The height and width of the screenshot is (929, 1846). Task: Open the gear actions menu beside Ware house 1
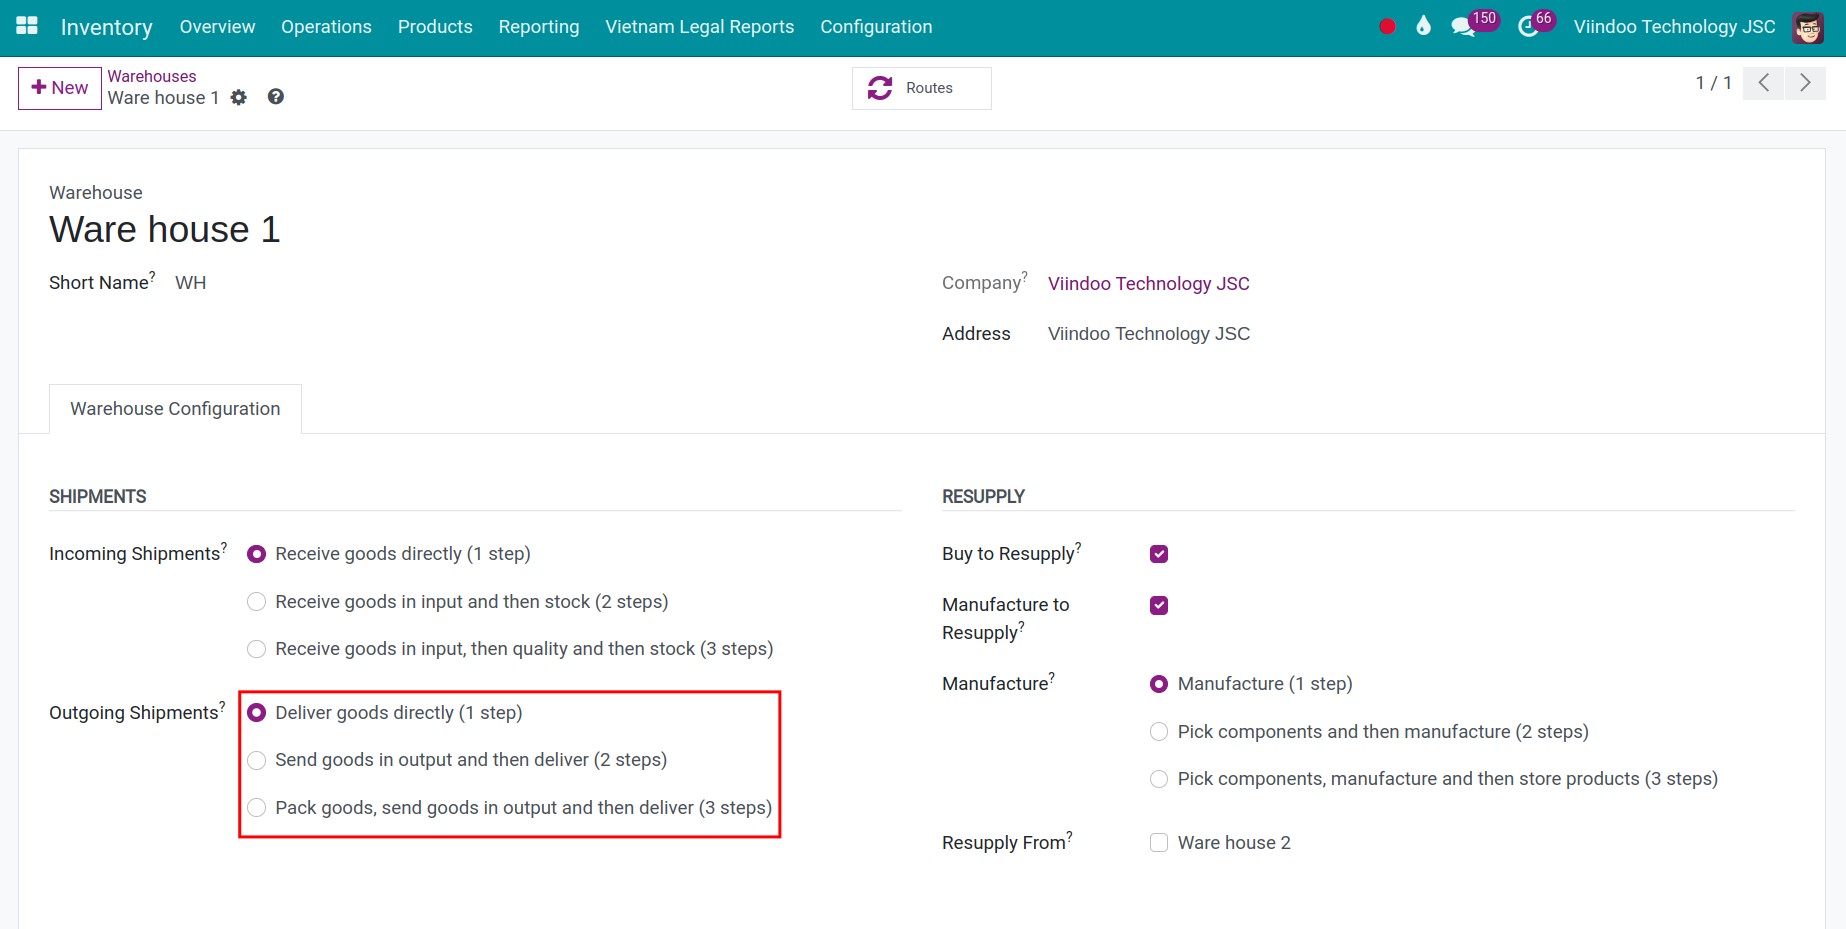[238, 97]
